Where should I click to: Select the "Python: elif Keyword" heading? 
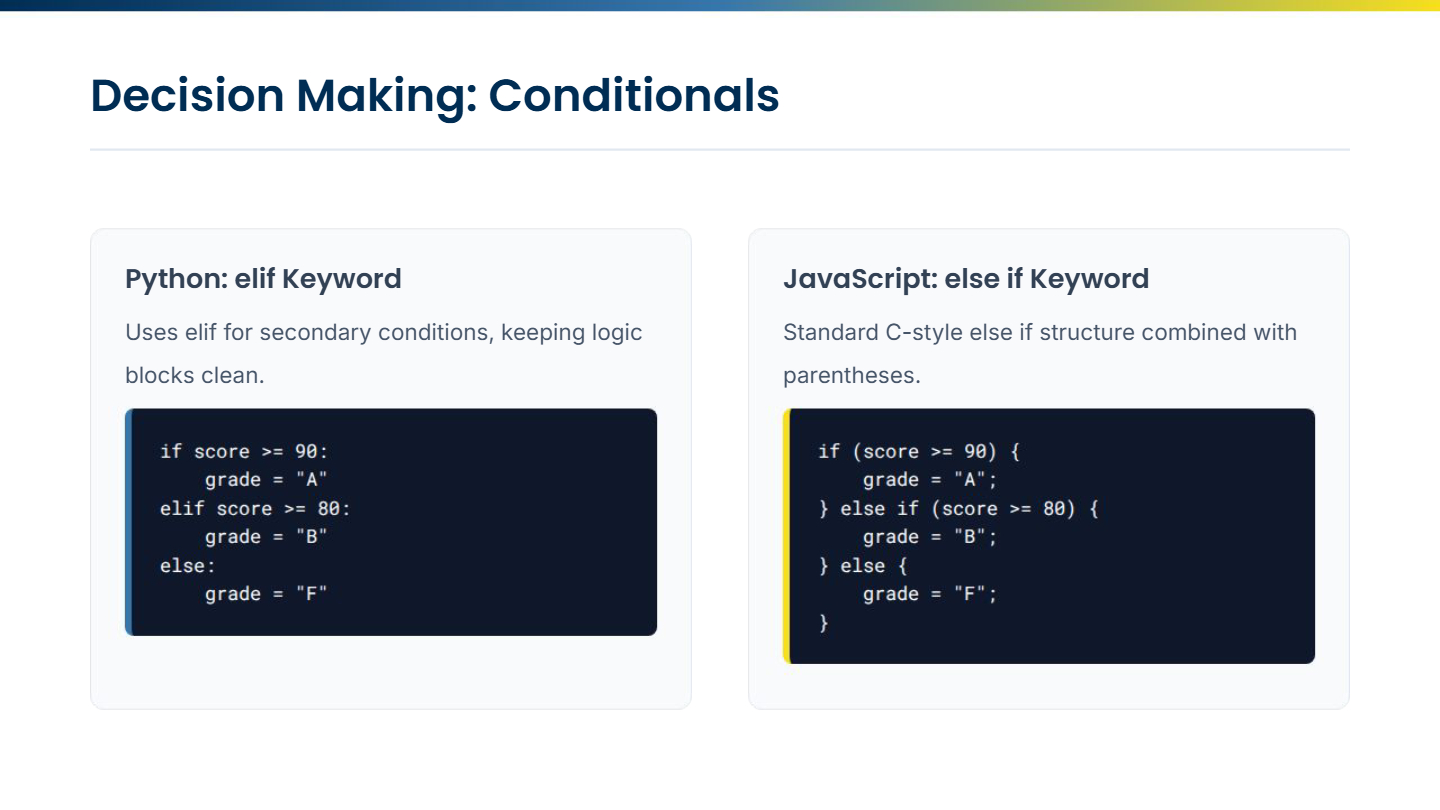[x=263, y=279]
